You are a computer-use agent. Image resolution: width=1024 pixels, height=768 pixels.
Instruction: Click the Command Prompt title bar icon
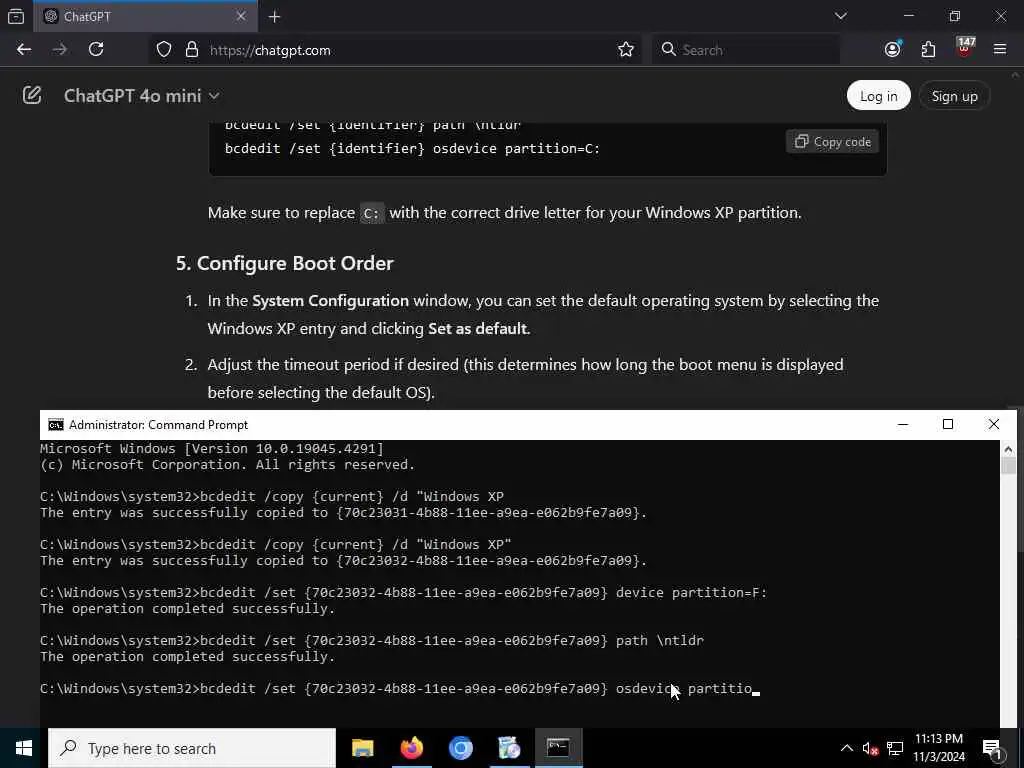tap(56, 425)
